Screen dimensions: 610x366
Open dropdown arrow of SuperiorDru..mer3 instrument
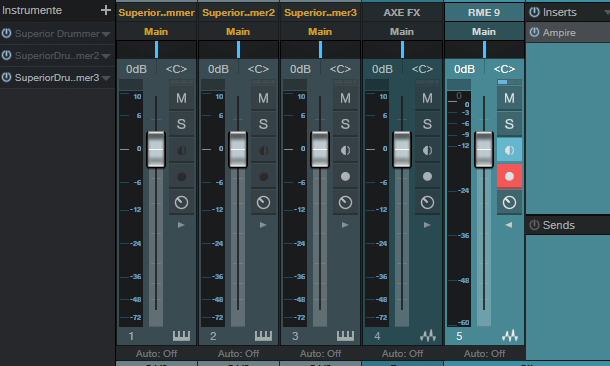(106, 78)
